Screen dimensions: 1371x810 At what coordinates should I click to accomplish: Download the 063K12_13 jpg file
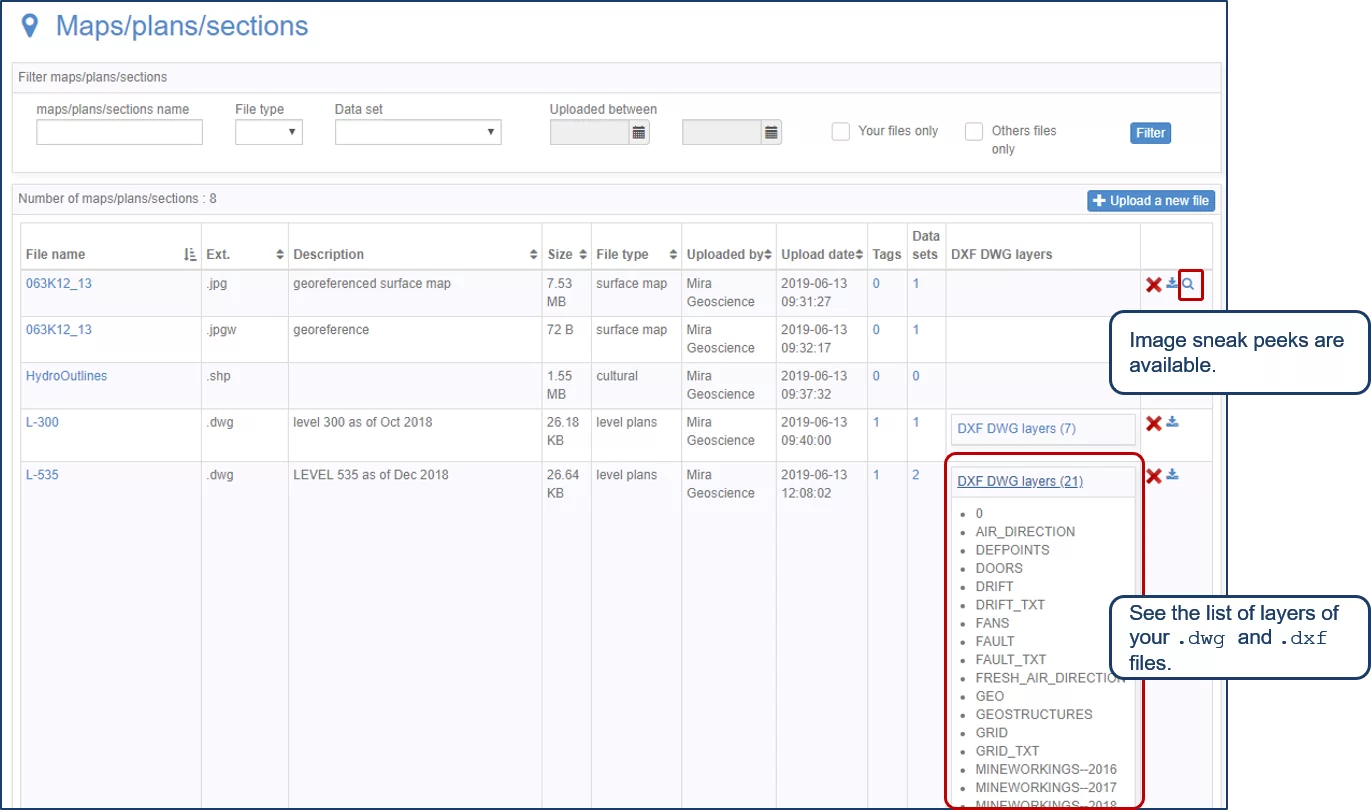pyautogui.click(x=1172, y=284)
